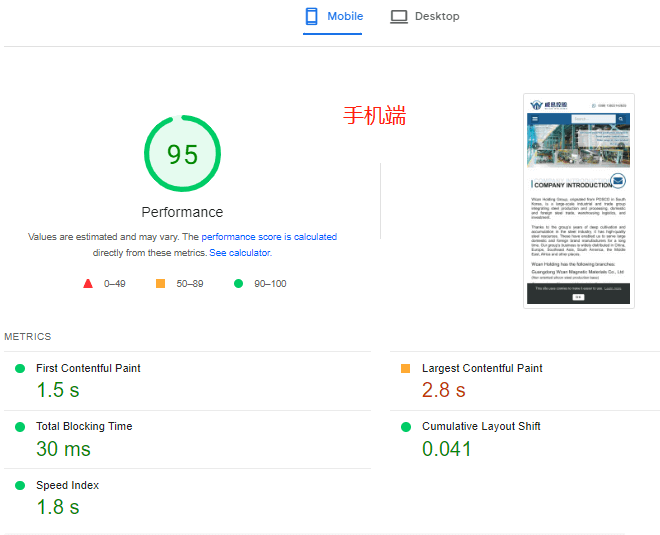
Task: Switch to the Mobile tab
Action: pos(333,17)
